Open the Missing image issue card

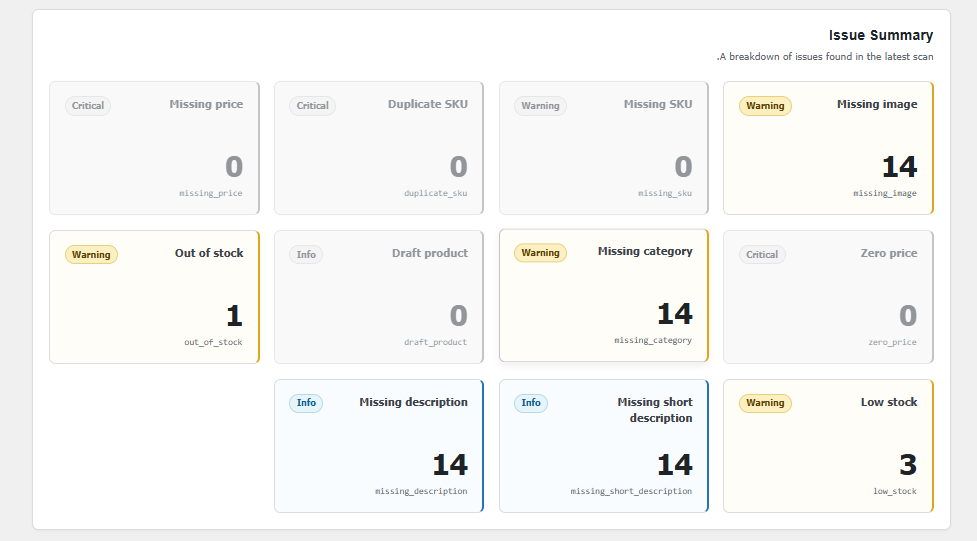point(829,148)
